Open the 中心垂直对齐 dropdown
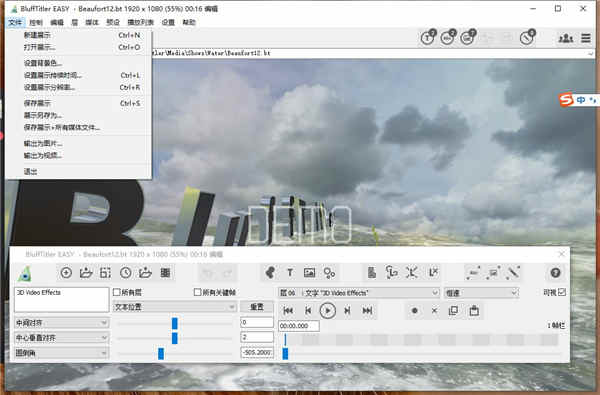This screenshot has height=395, width=600. 62,338
